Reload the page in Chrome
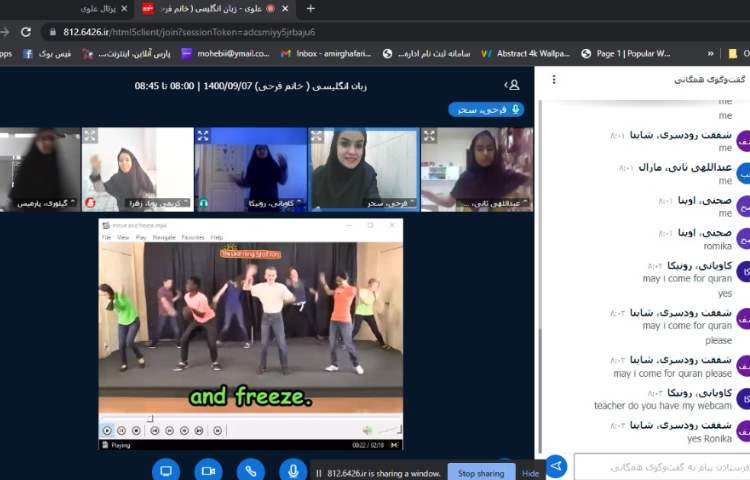The height and width of the screenshot is (480, 750). (x=26, y=32)
